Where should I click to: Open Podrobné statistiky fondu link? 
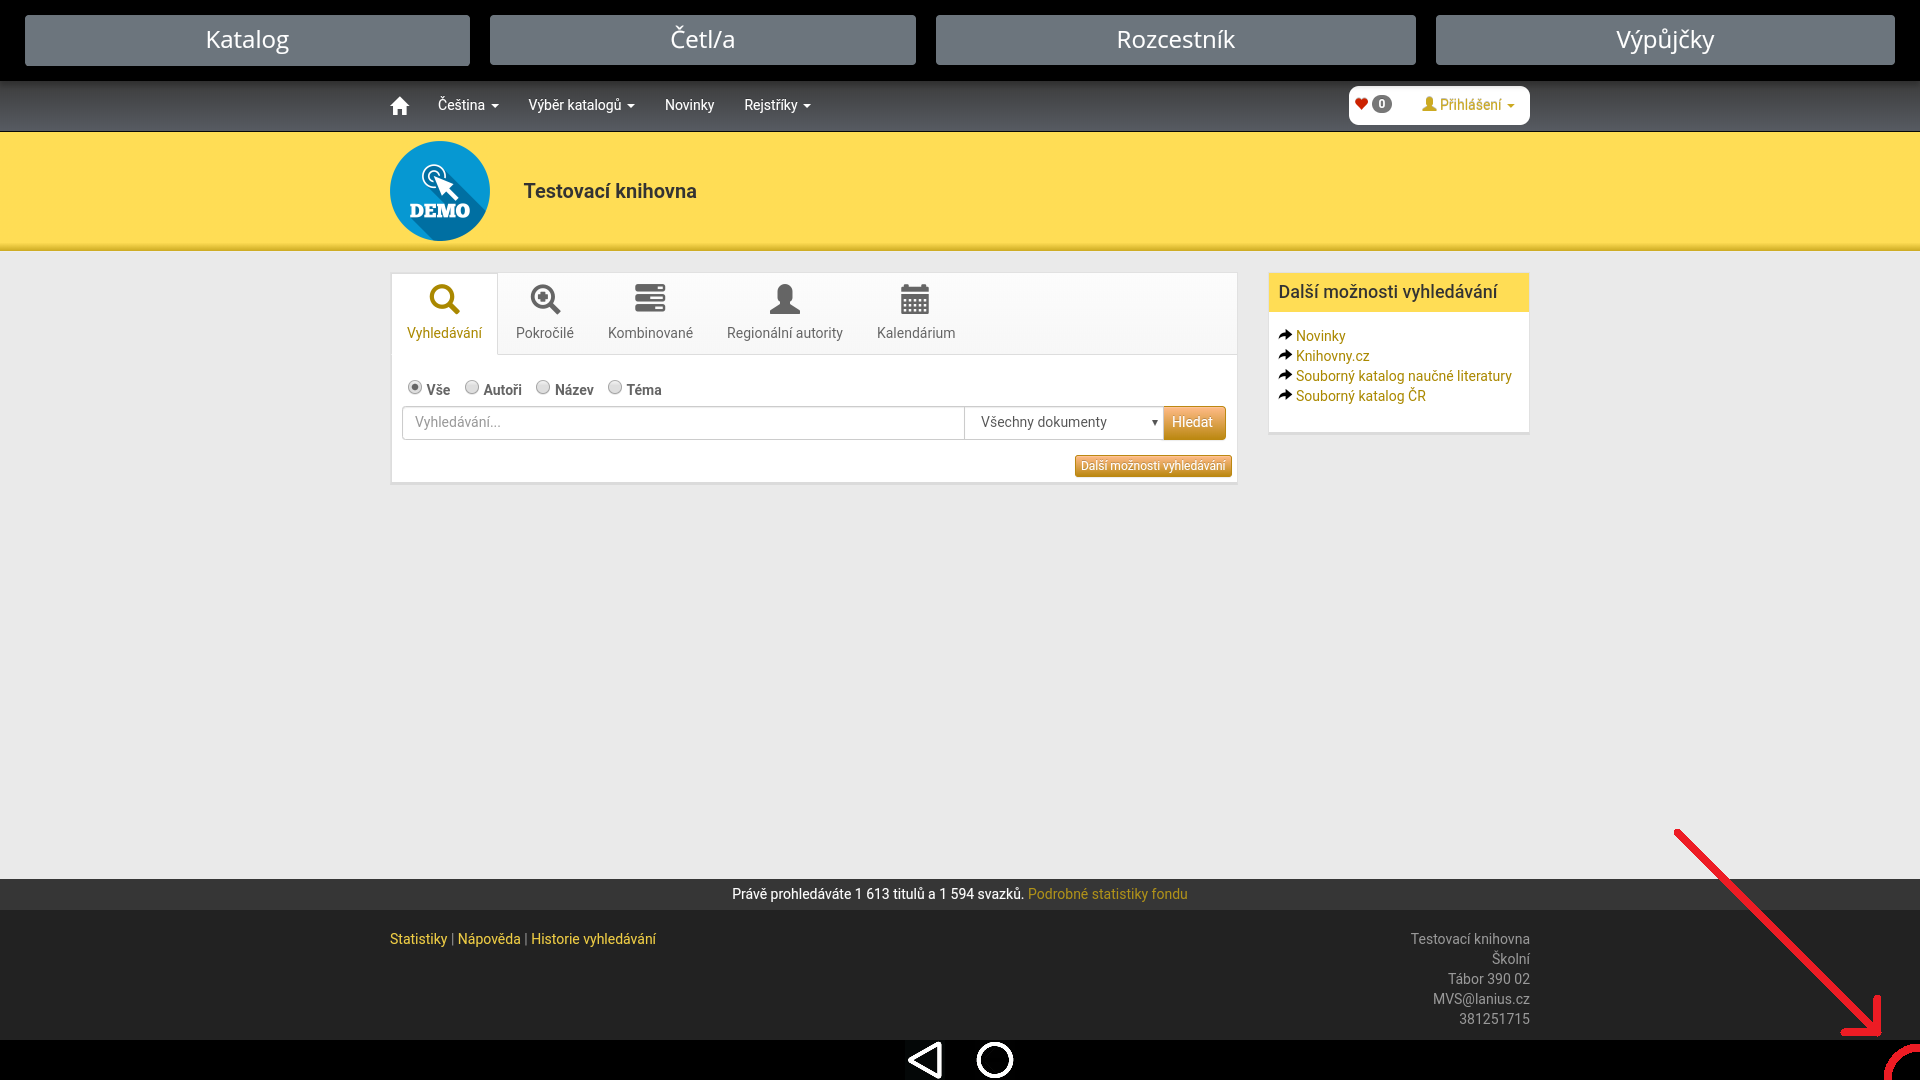(x=1107, y=894)
